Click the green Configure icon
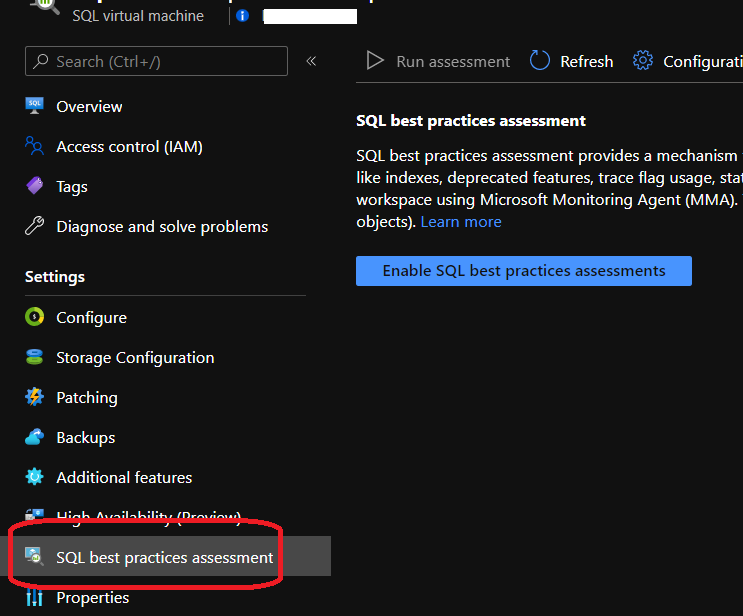The height and width of the screenshot is (616, 743). pos(35,317)
